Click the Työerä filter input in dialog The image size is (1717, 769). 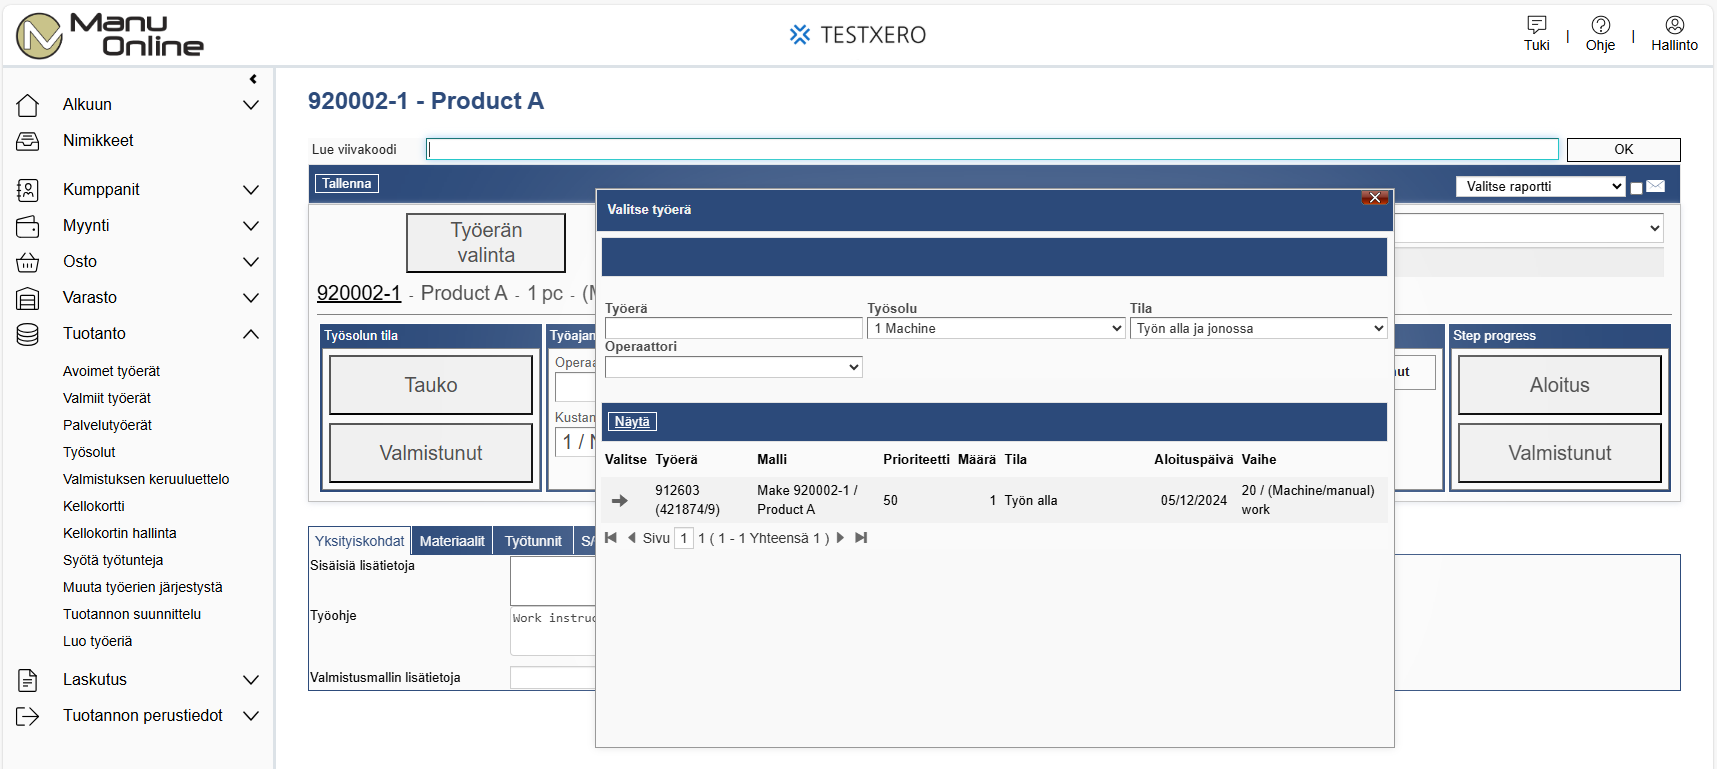tap(733, 328)
